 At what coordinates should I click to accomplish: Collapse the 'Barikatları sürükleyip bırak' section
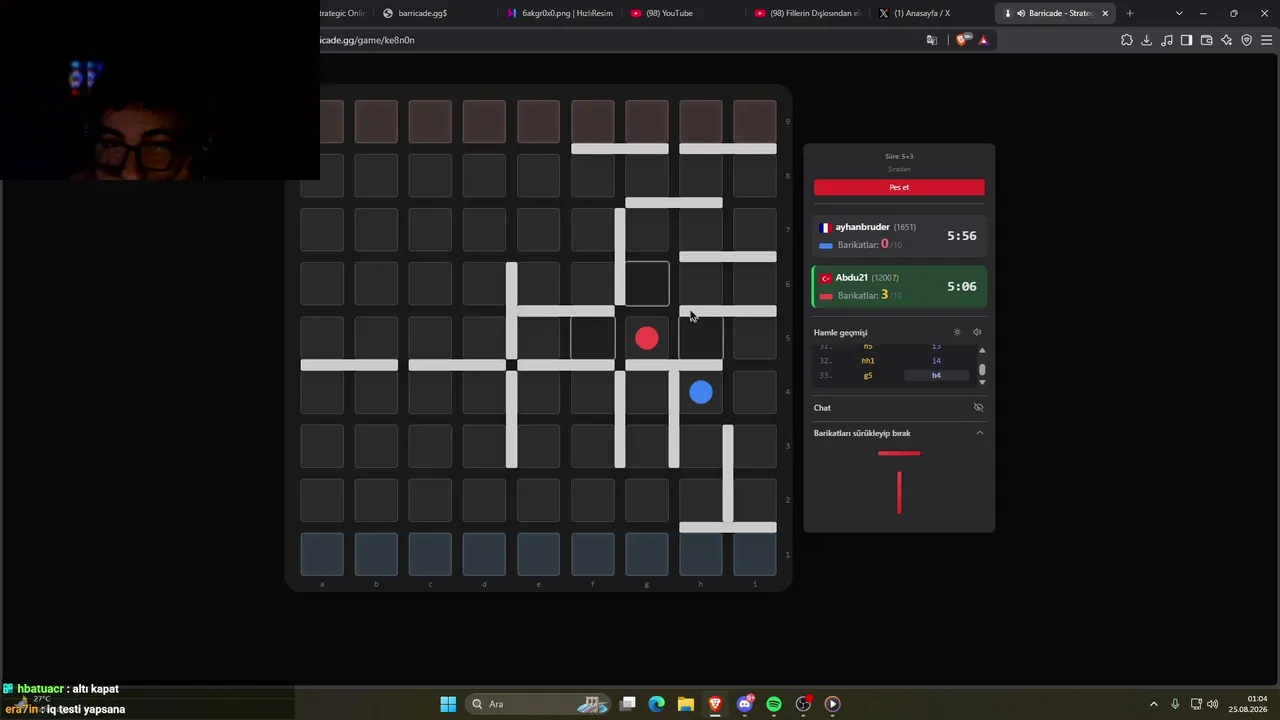click(x=980, y=433)
